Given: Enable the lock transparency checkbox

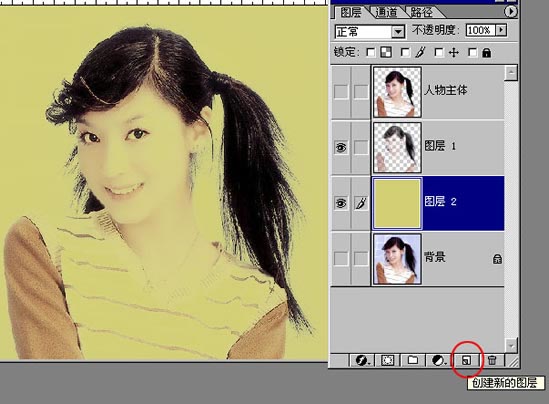Looking at the screenshot, I should tap(370, 53).
